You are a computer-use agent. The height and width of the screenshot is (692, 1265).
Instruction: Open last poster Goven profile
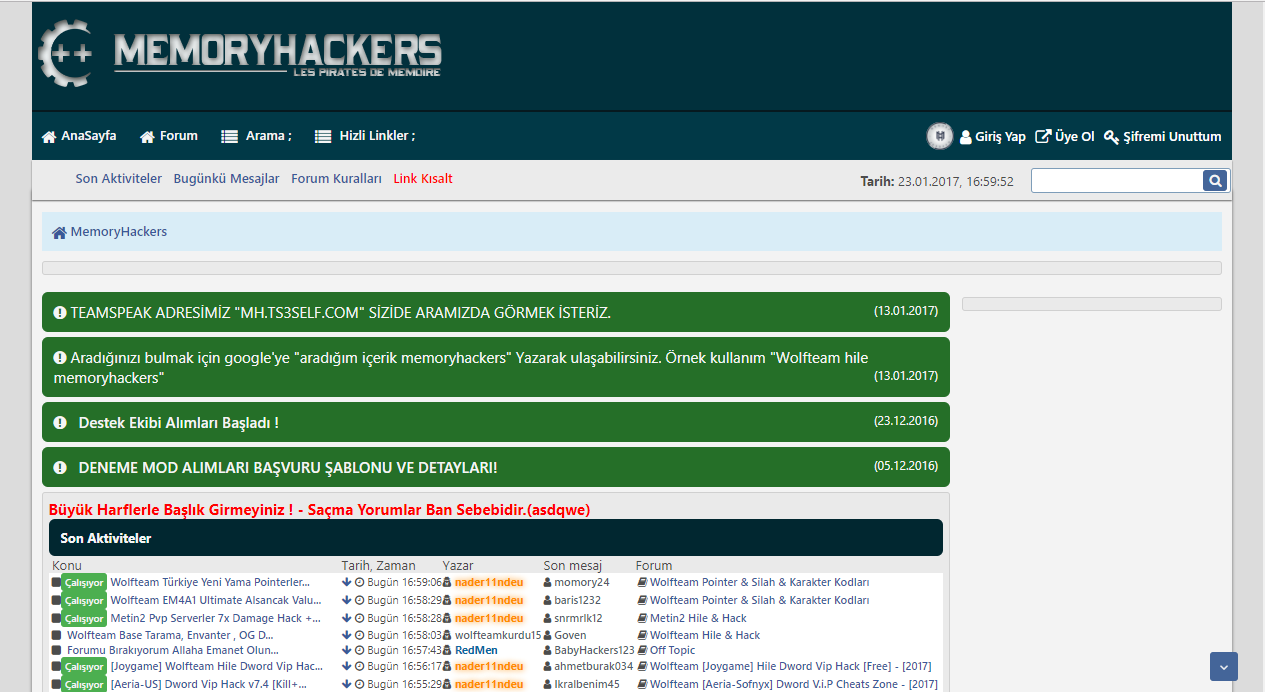tap(571, 635)
